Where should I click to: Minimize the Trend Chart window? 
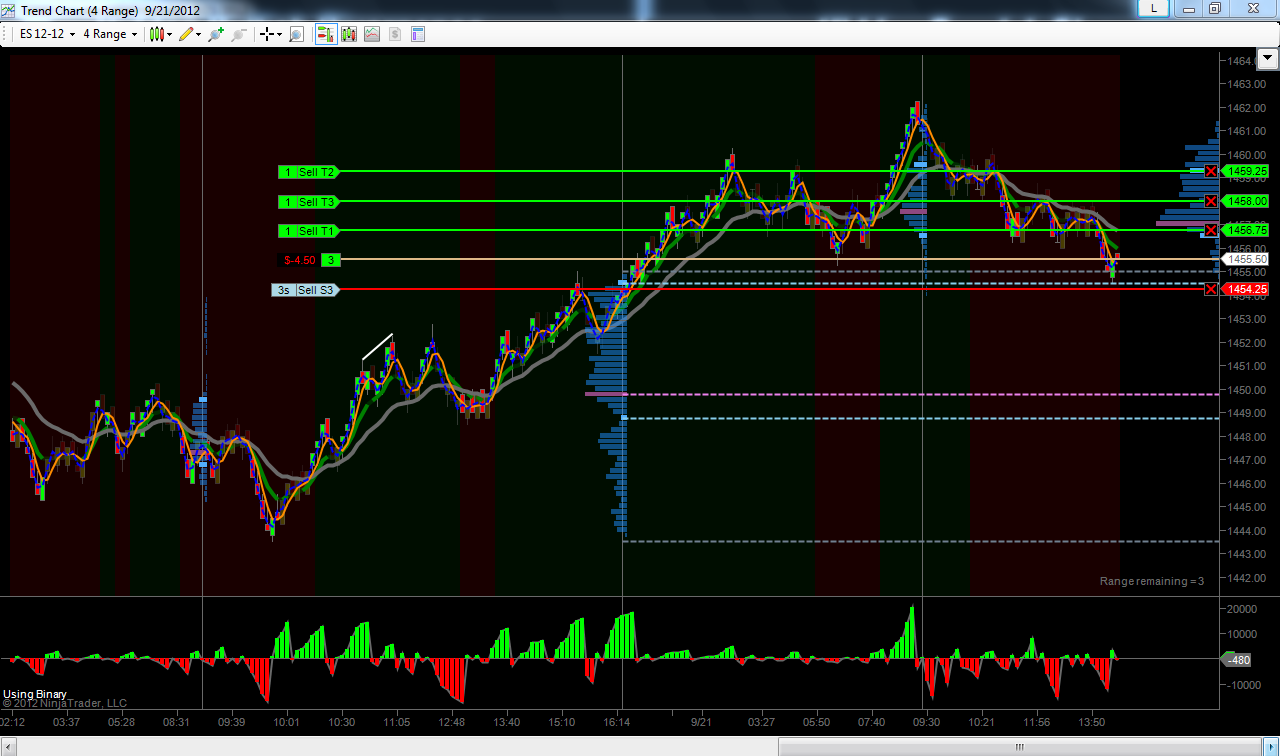(x=1187, y=8)
